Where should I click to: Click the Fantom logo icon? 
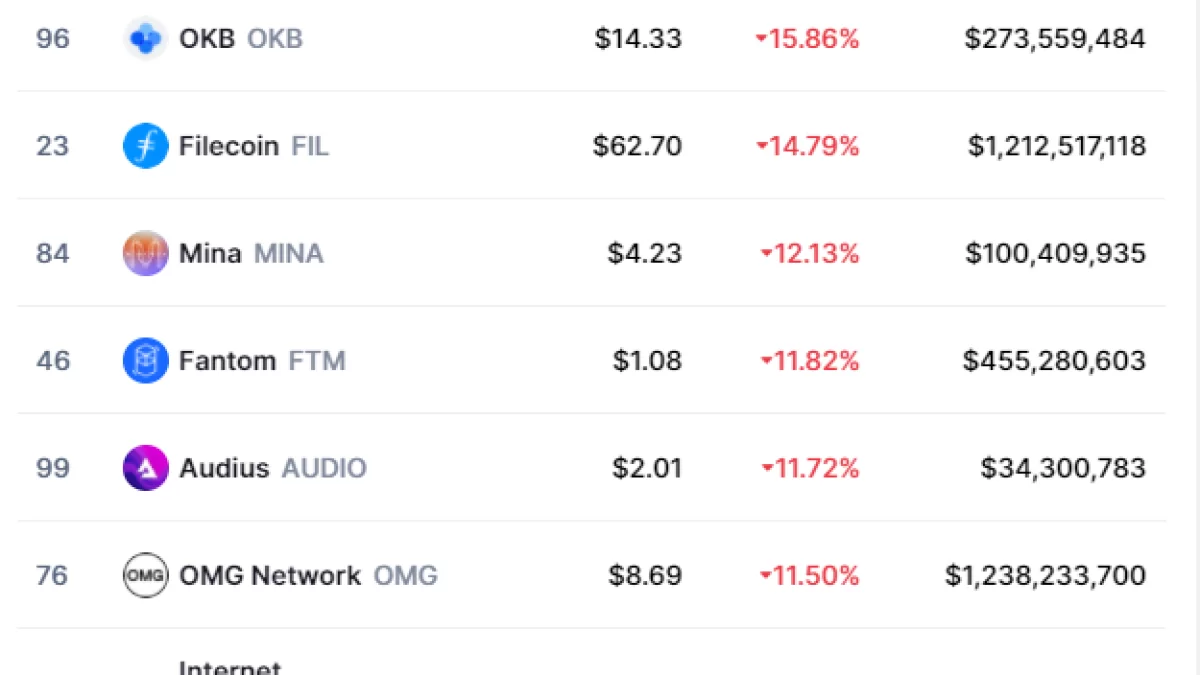(x=145, y=361)
